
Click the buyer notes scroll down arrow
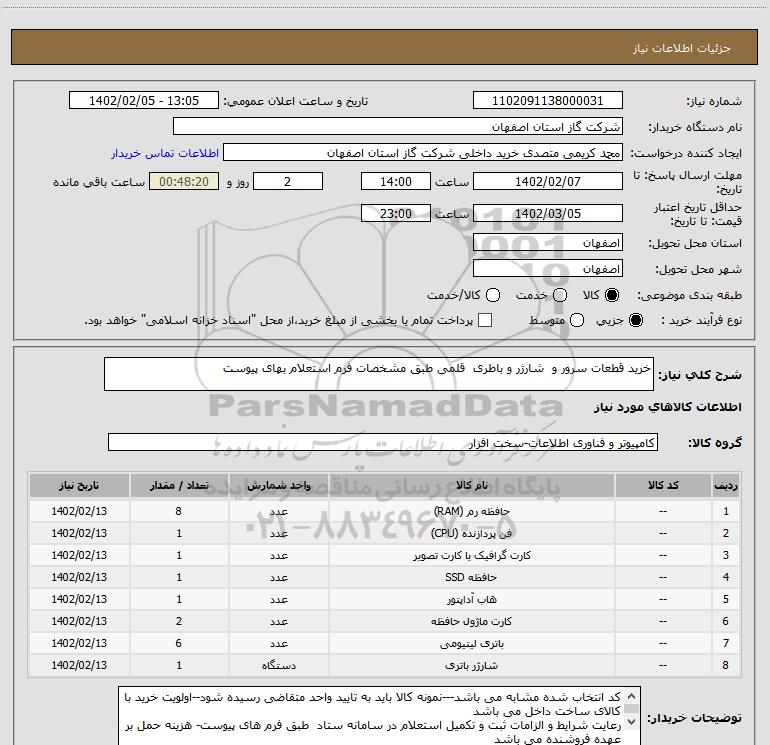(x=632, y=721)
